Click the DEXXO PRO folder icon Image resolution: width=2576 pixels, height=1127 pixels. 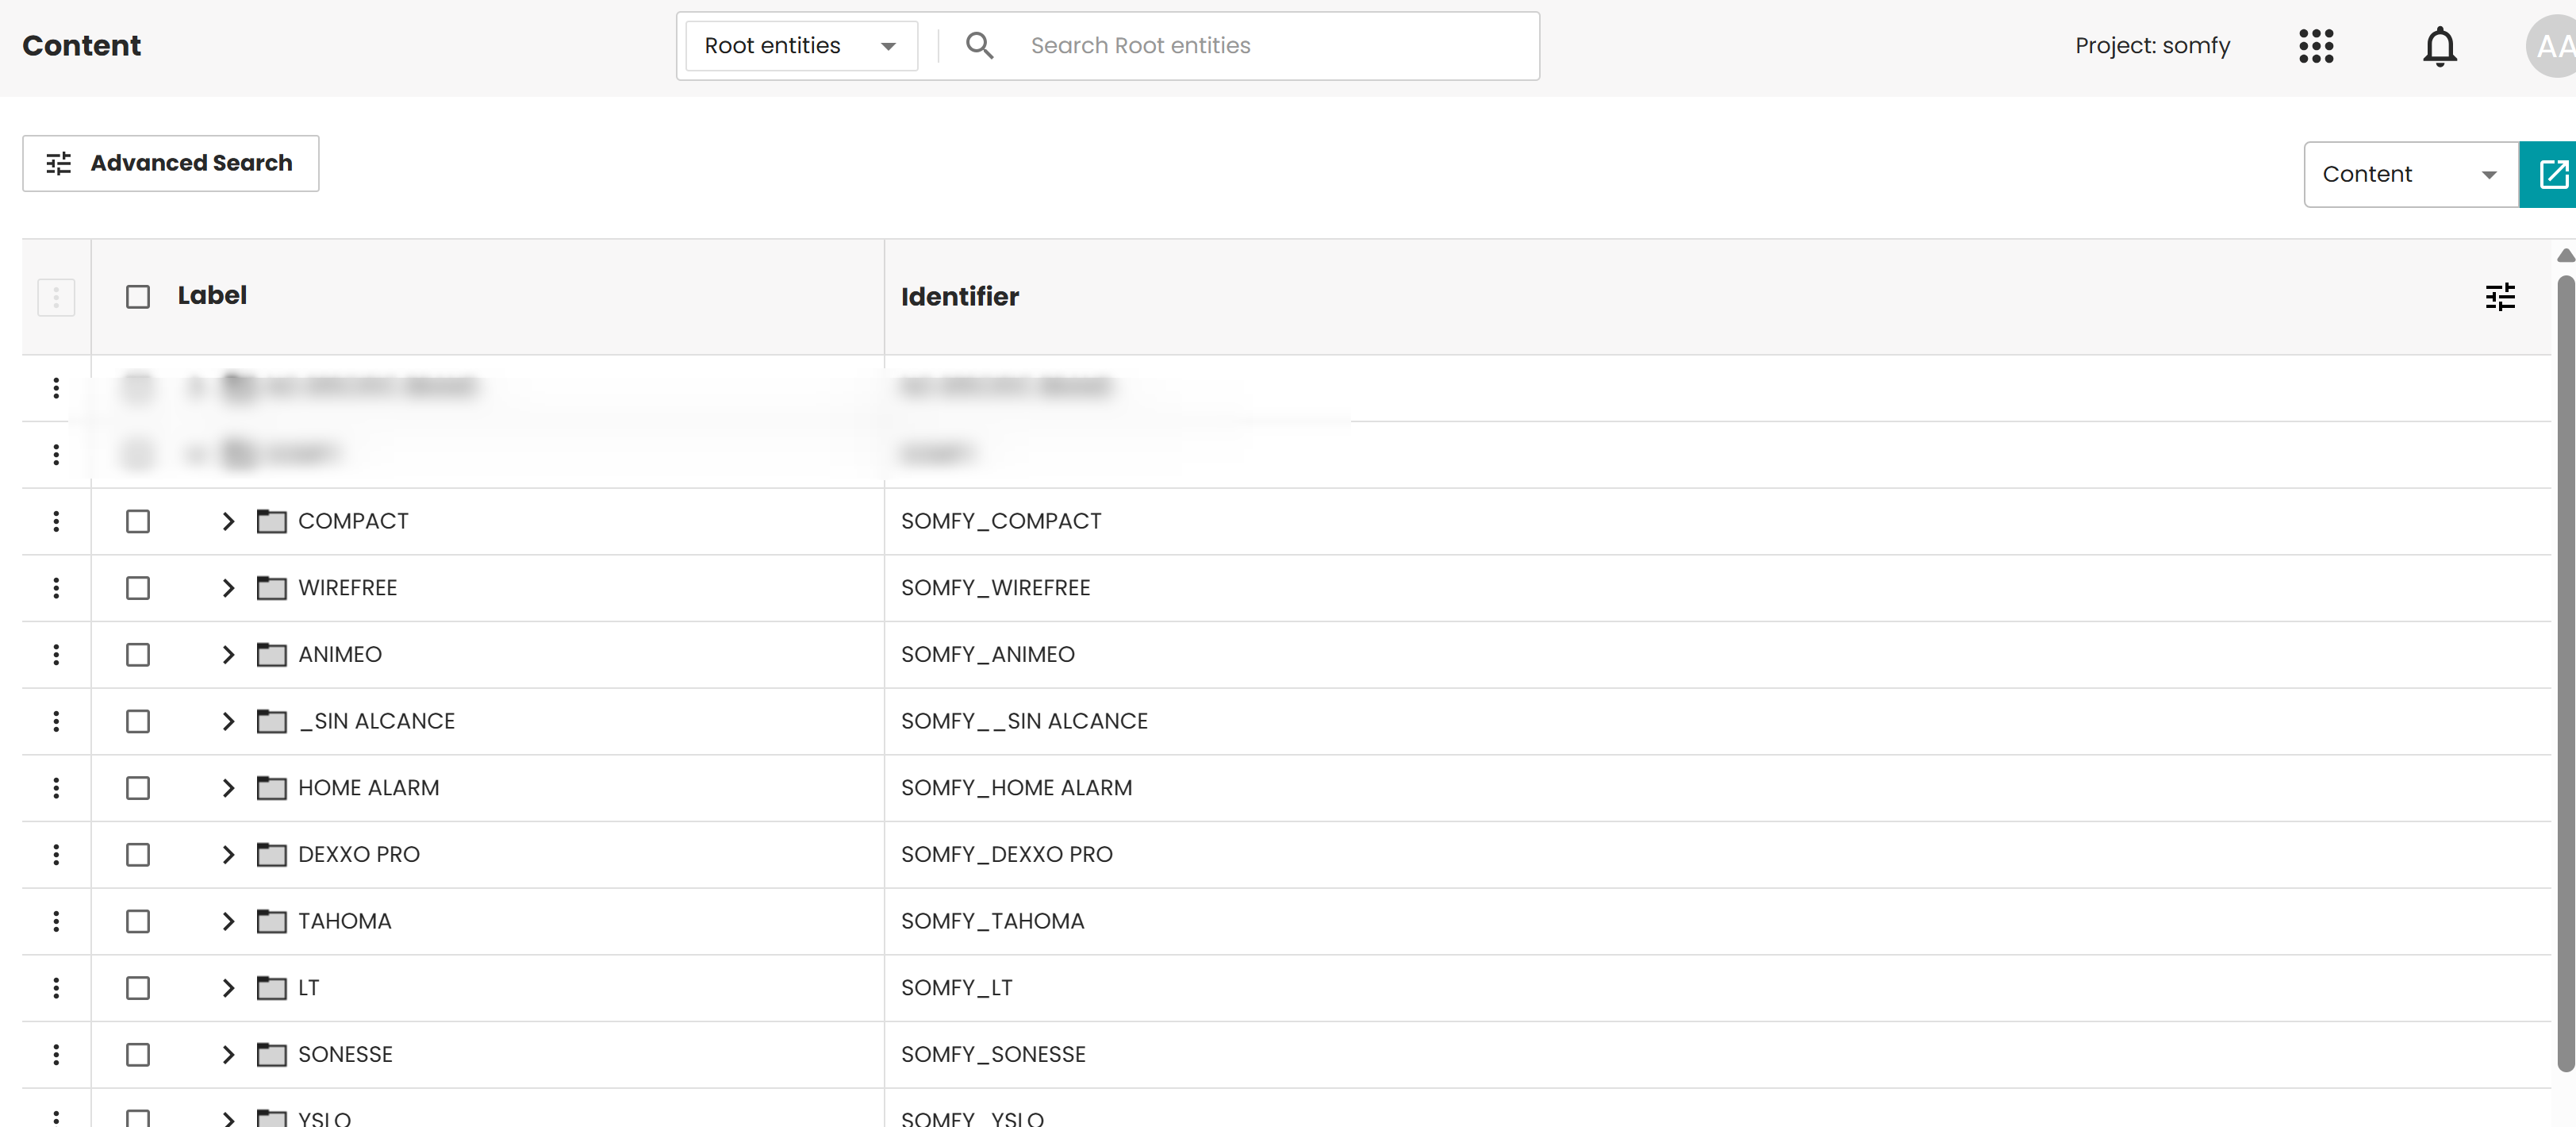pos(271,854)
